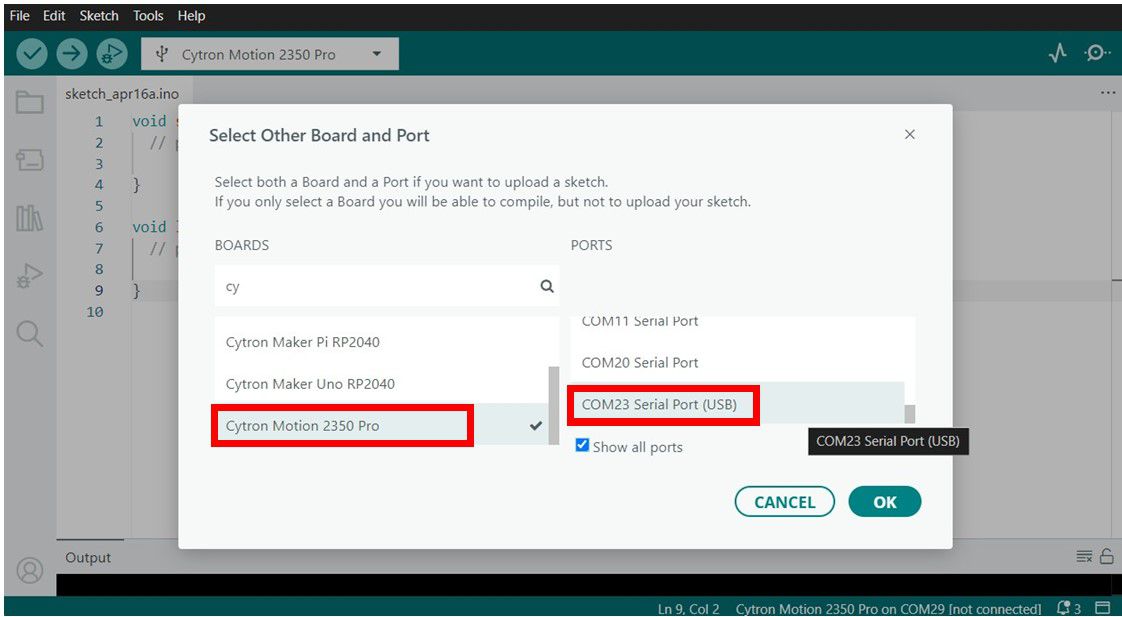Open the Tools menu
The width and height of the screenshot is (1122, 617).
pyautogui.click(x=148, y=16)
